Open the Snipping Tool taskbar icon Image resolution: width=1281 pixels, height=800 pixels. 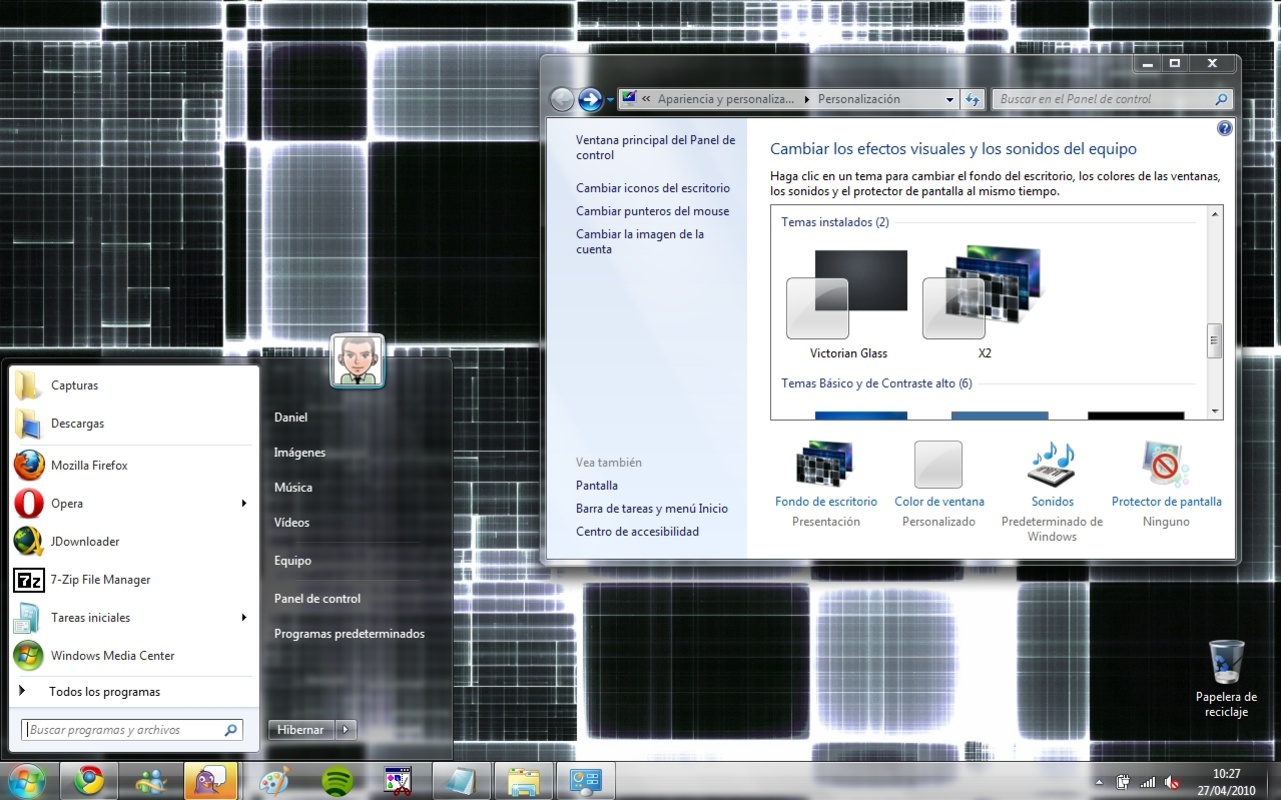pos(399,780)
